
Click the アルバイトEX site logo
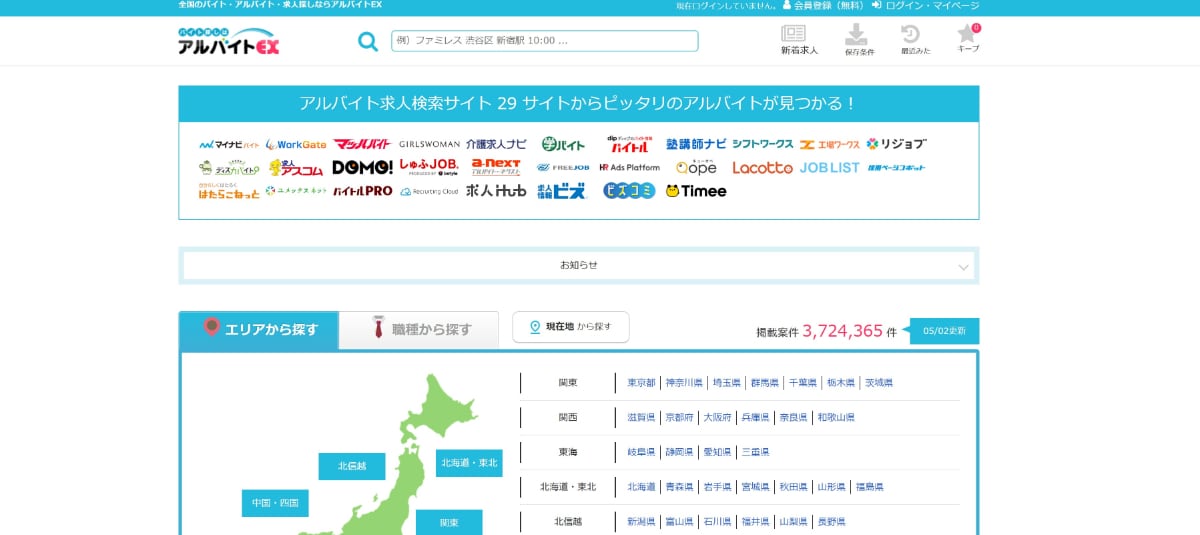click(x=228, y=41)
